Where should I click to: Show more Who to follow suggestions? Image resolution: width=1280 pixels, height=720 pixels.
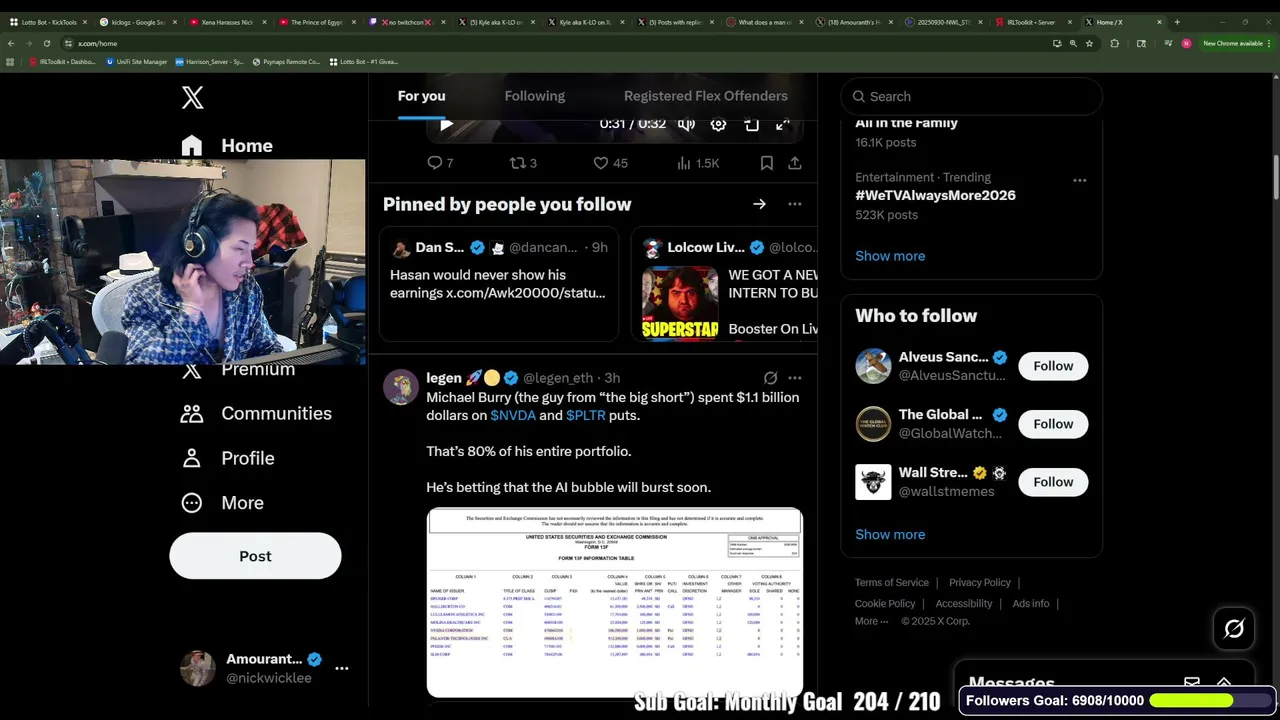[890, 534]
